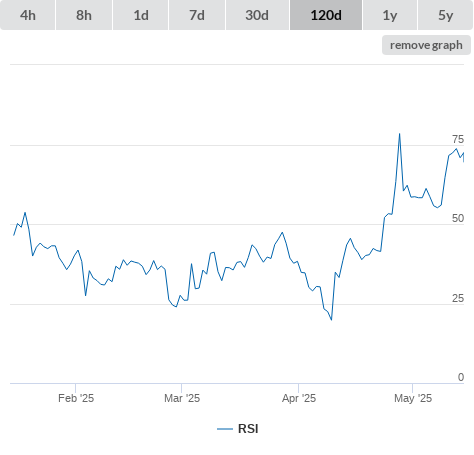Select the 7d time range

tap(197, 15)
